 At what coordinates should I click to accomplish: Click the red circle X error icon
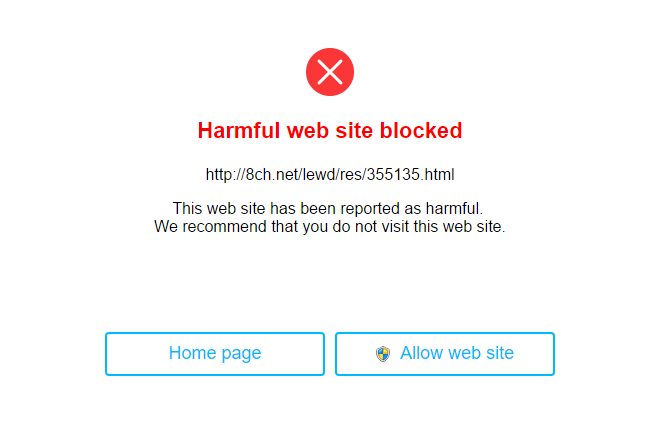[330, 72]
